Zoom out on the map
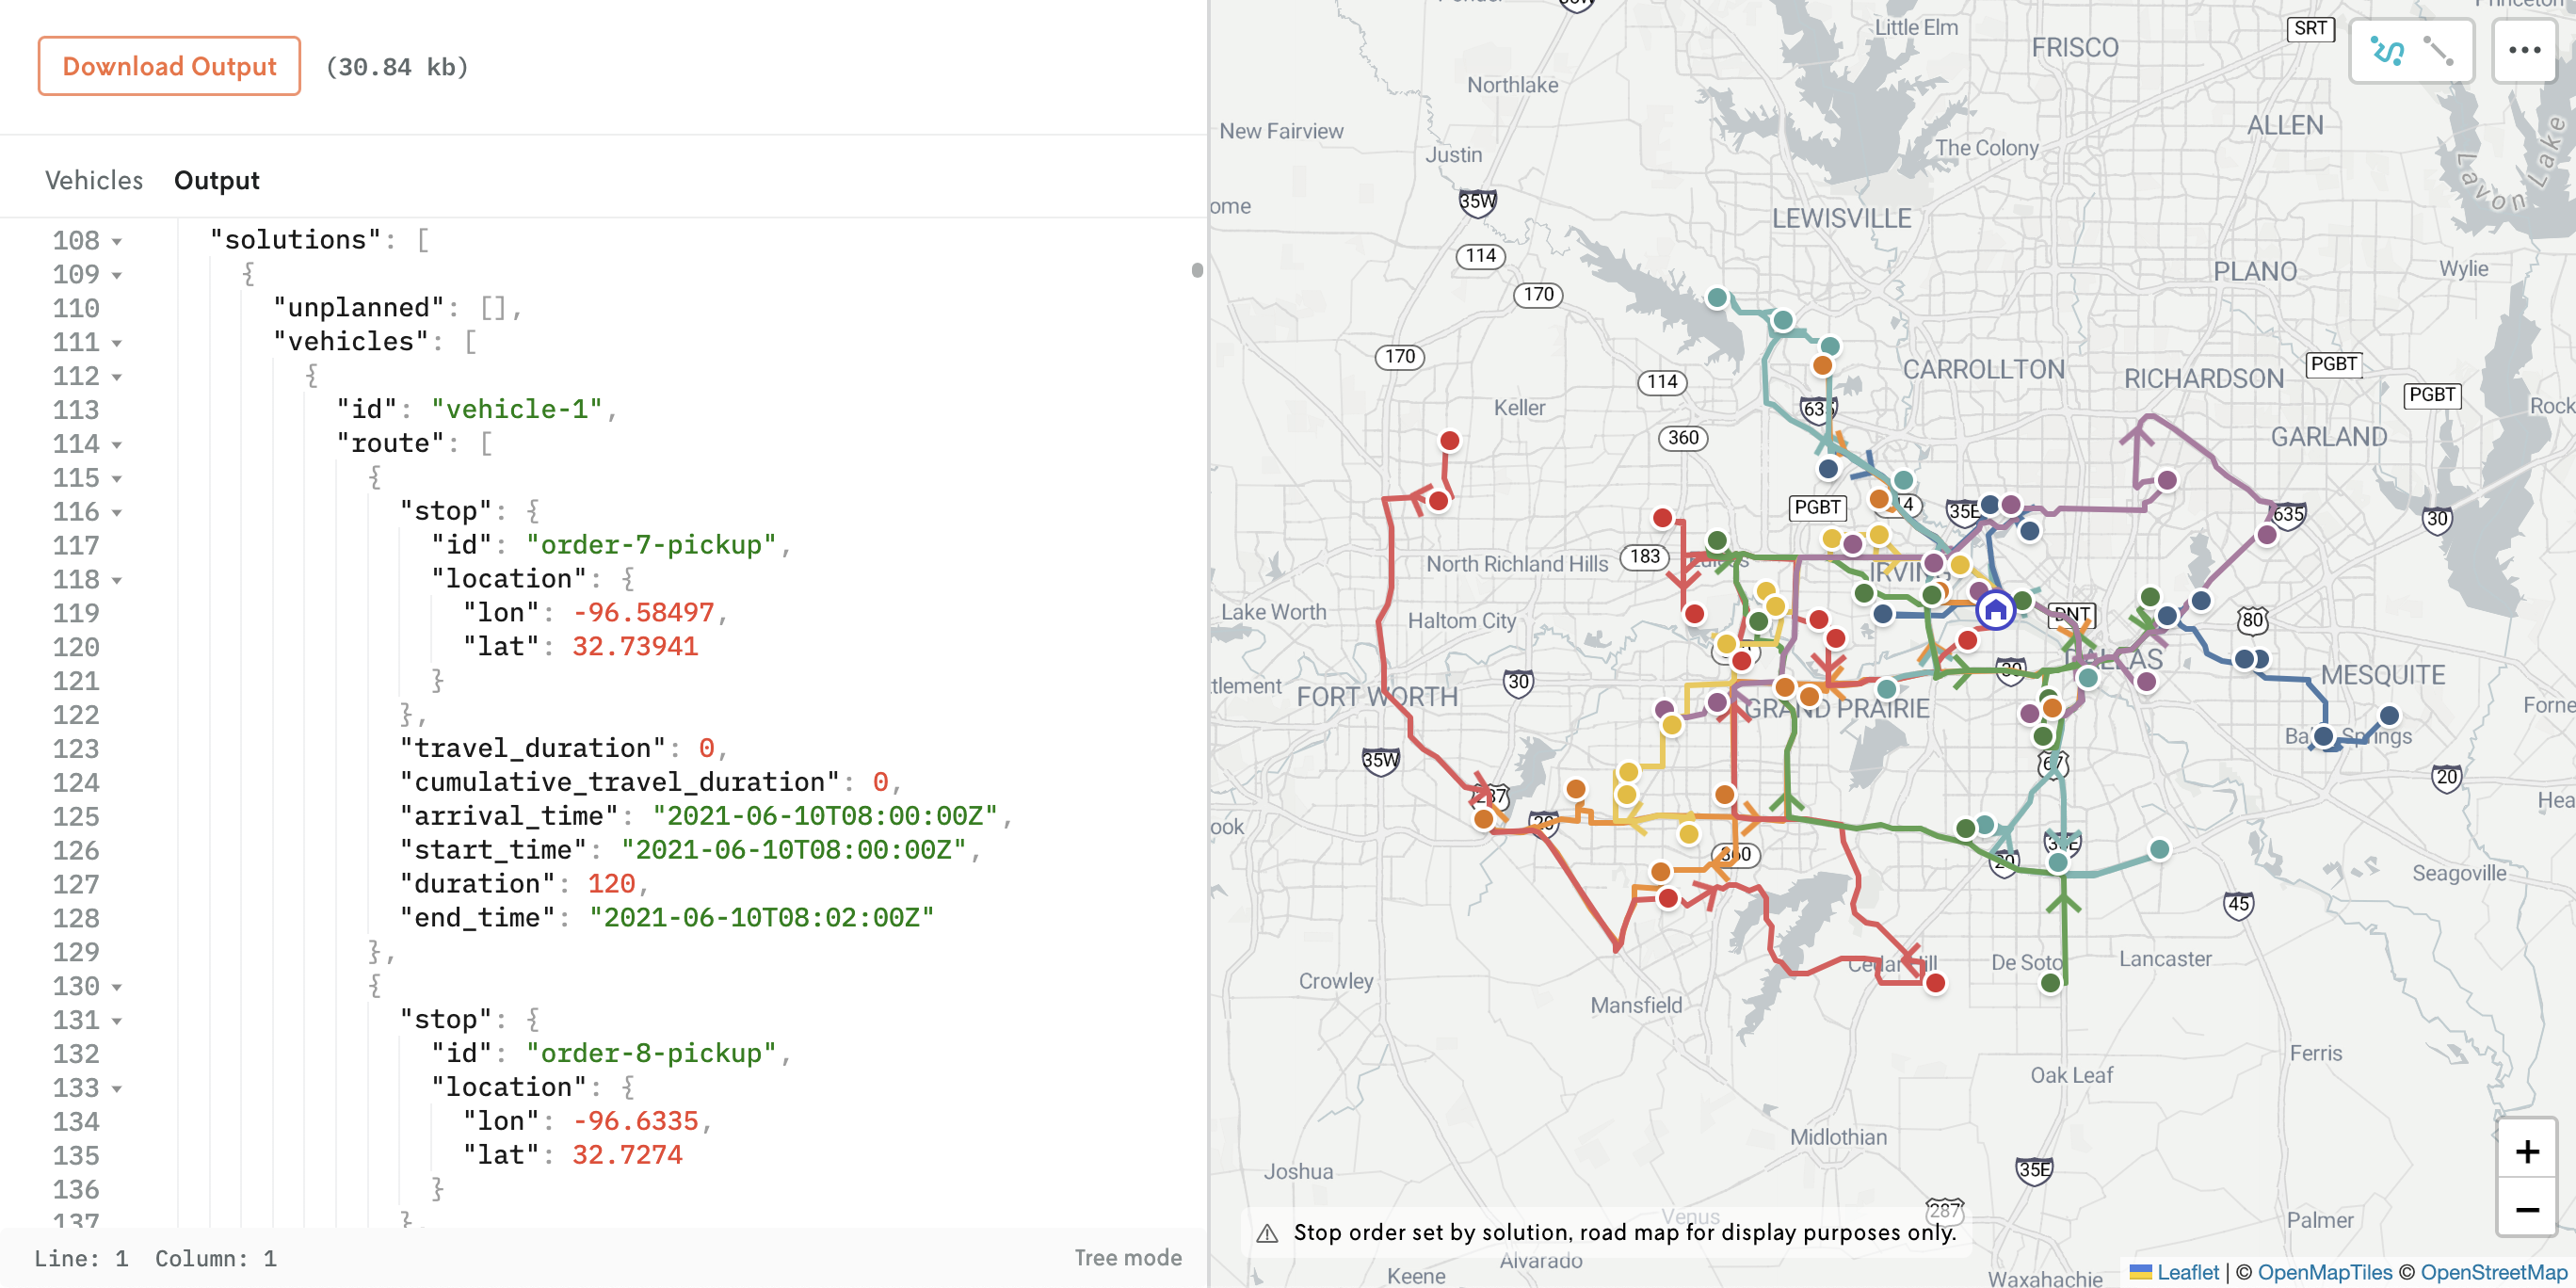Viewport: 2576px width, 1288px height. pos(2527,1209)
